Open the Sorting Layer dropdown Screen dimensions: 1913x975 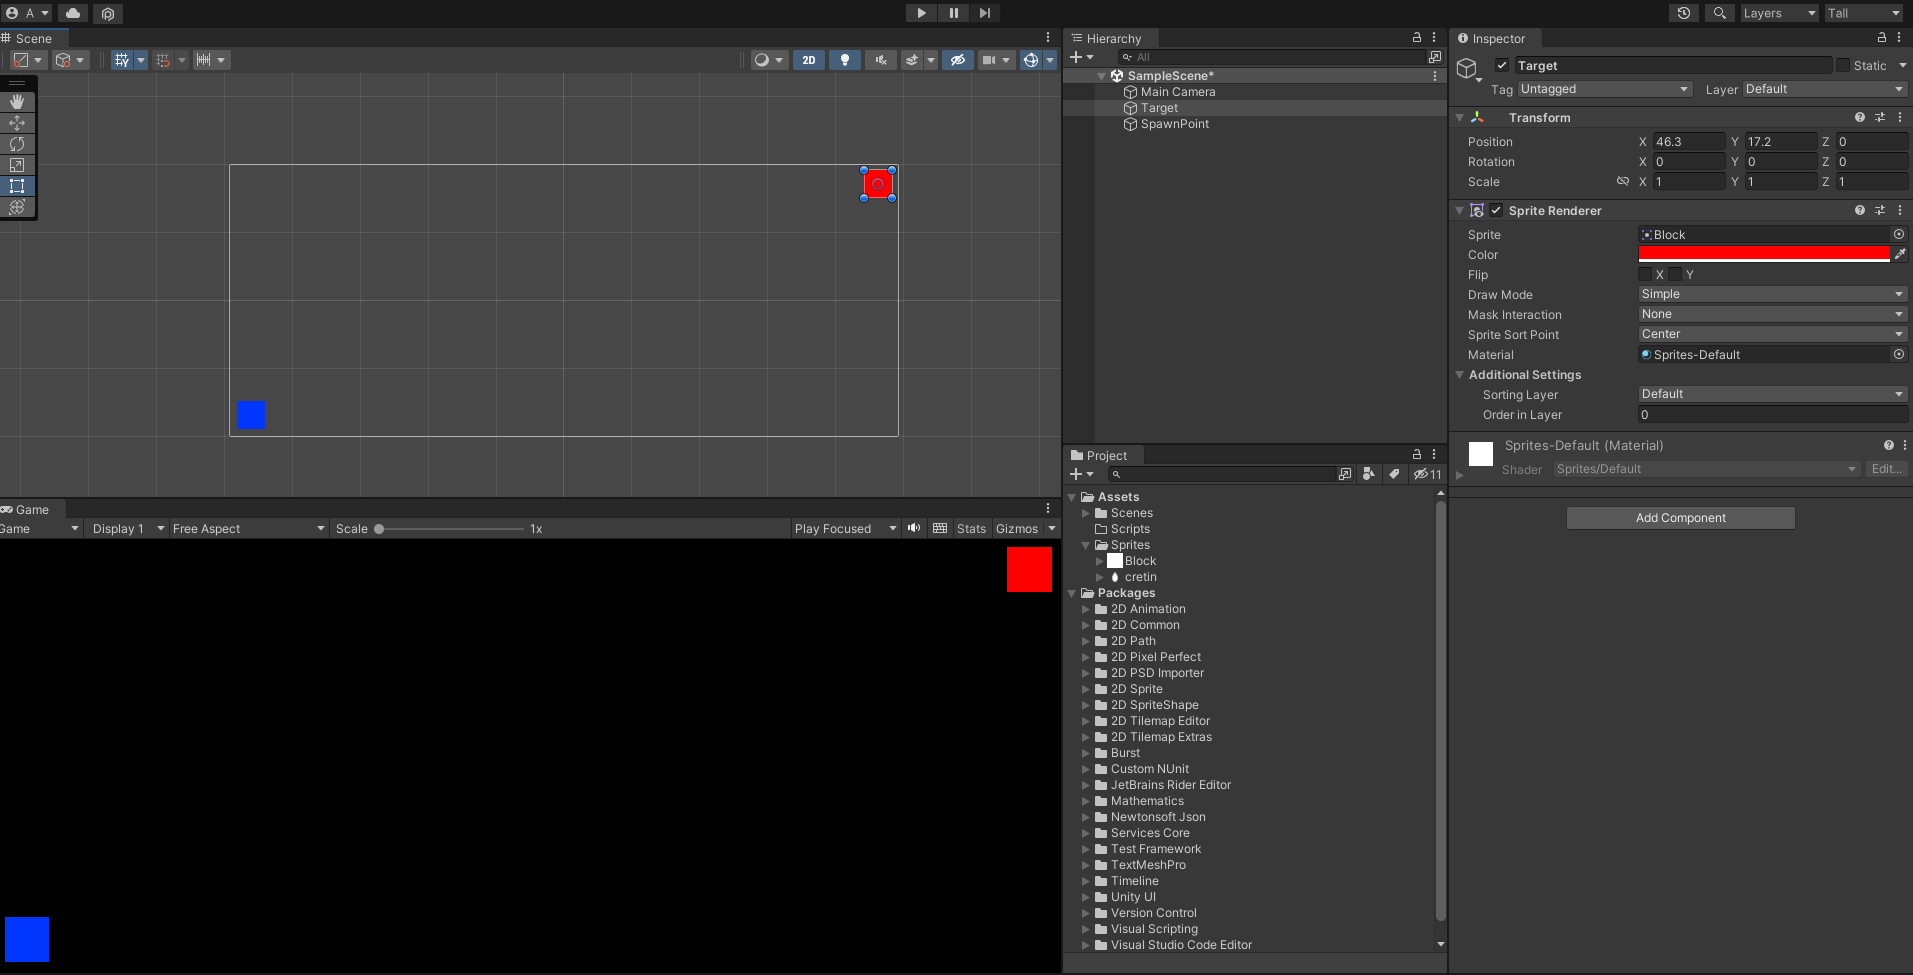(x=1771, y=394)
